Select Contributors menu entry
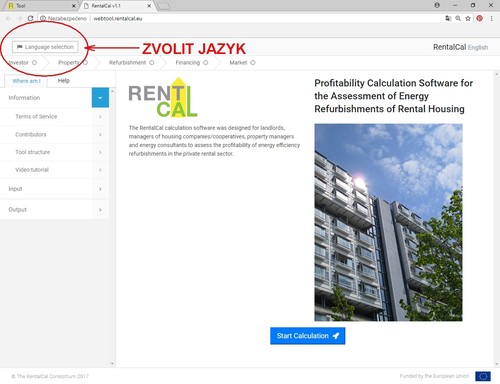The height and width of the screenshot is (384, 500). point(31,134)
